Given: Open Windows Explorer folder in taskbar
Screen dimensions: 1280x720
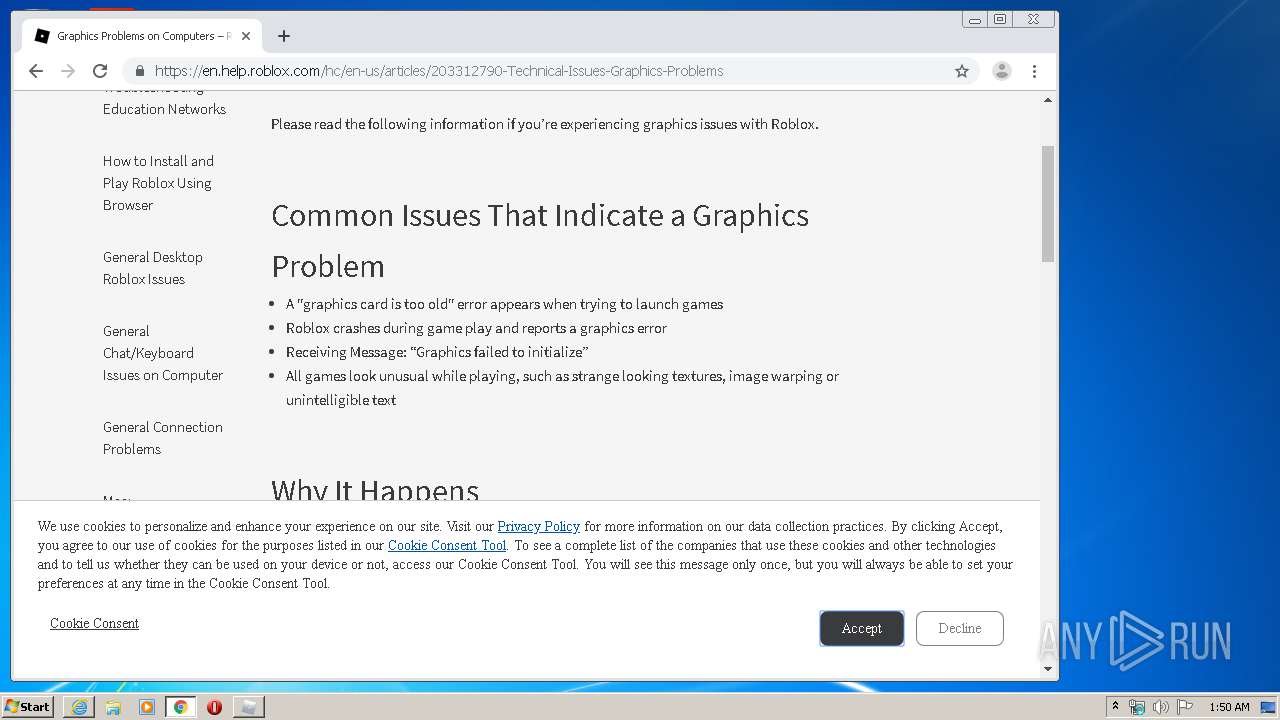Looking at the screenshot, I should [113, 707].
